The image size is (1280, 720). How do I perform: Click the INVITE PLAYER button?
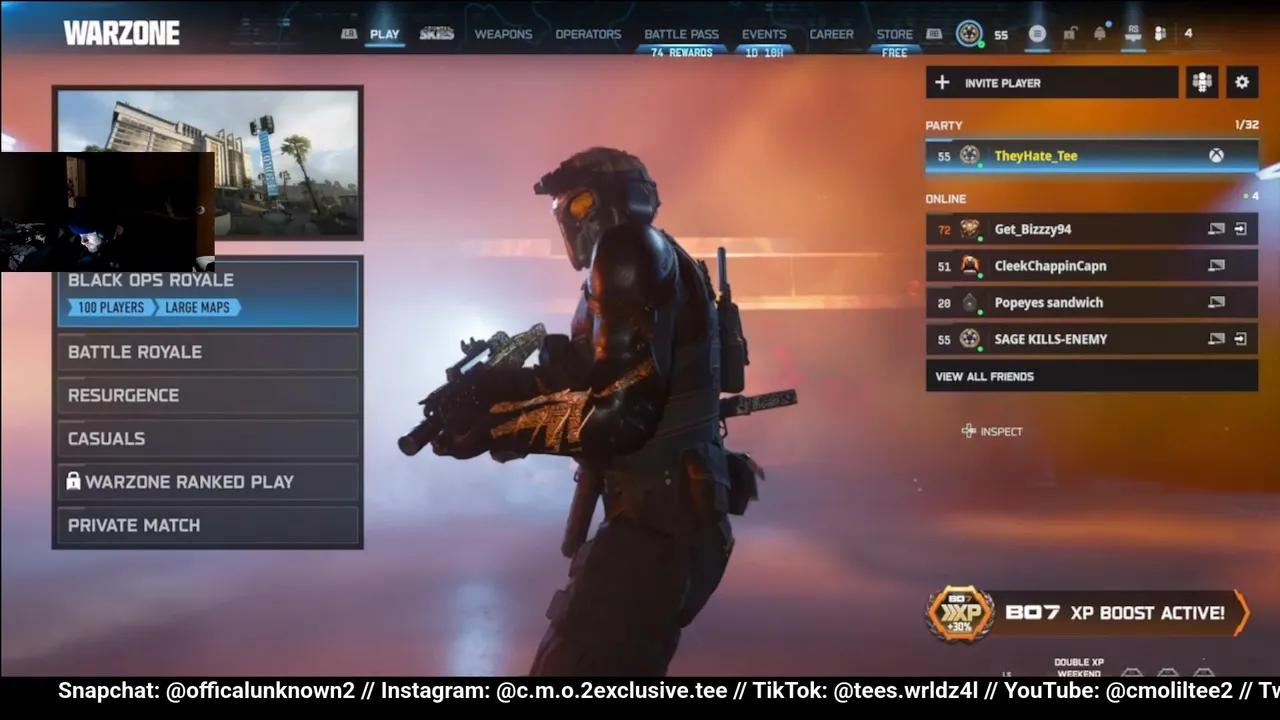click(1052, 83)
